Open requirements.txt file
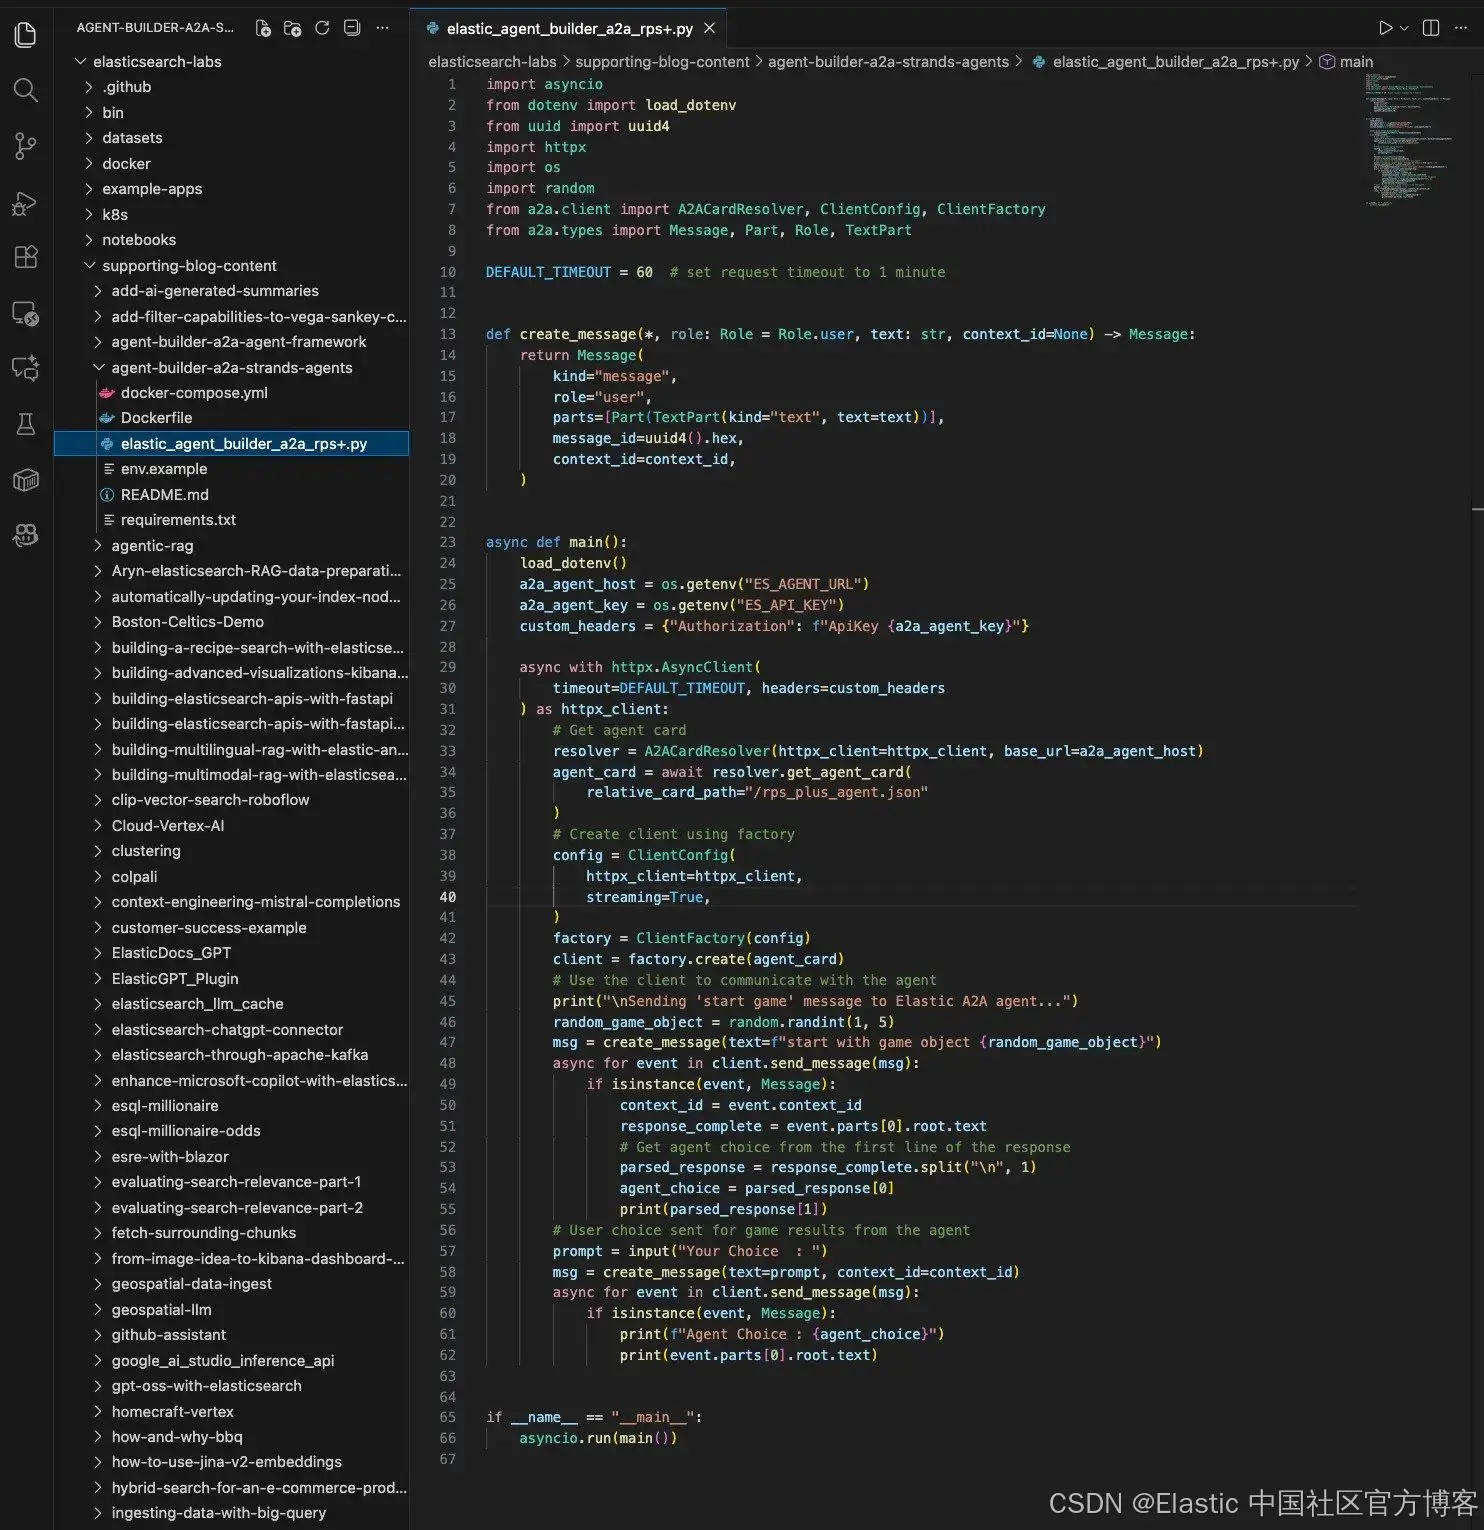Screen dimensions: 1484x1530 click(x=178, y=520)
